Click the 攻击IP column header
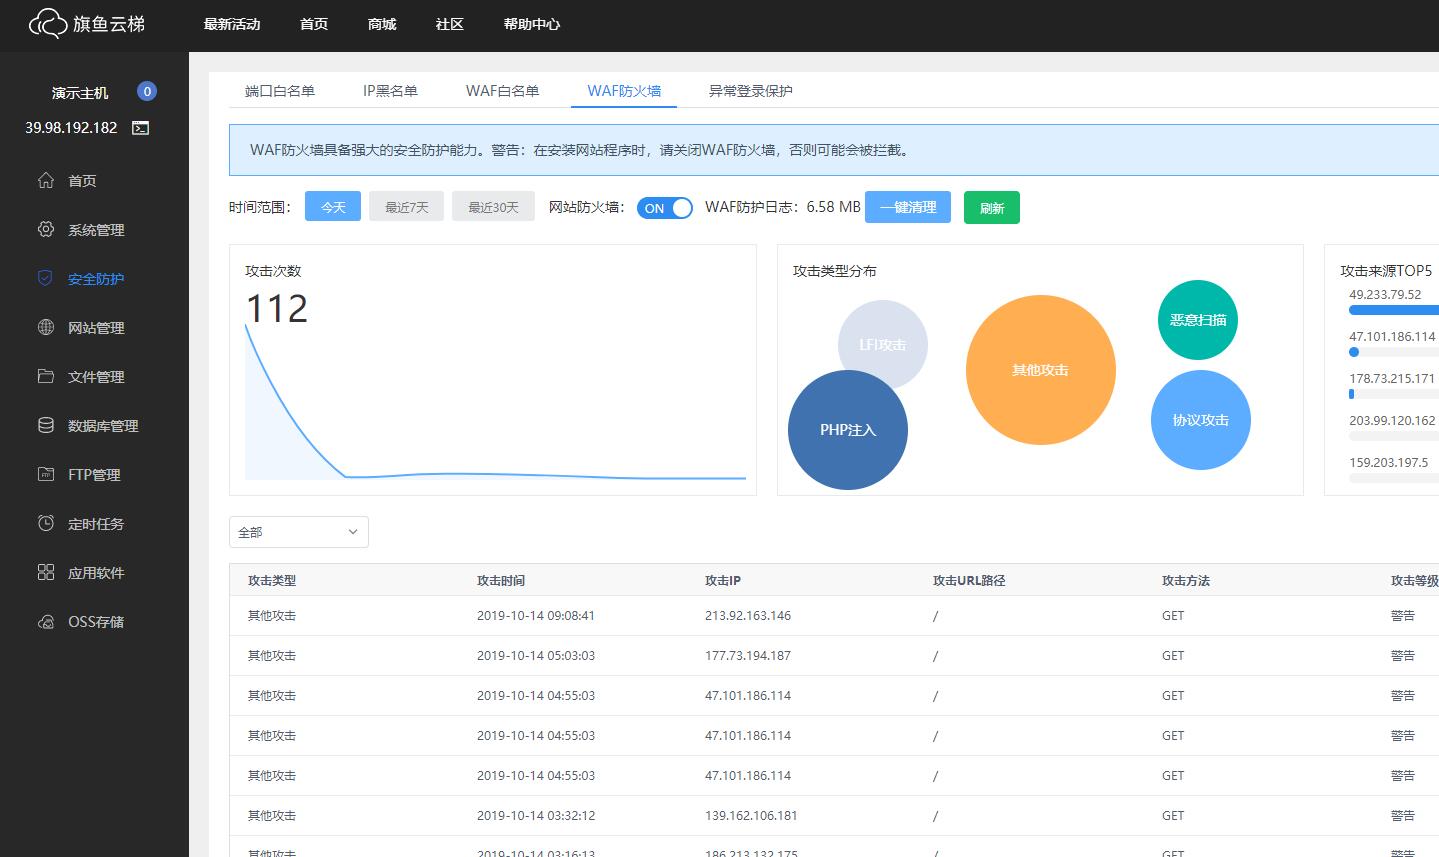This screenshot has width=1439, height=857. tap(723, 580)
